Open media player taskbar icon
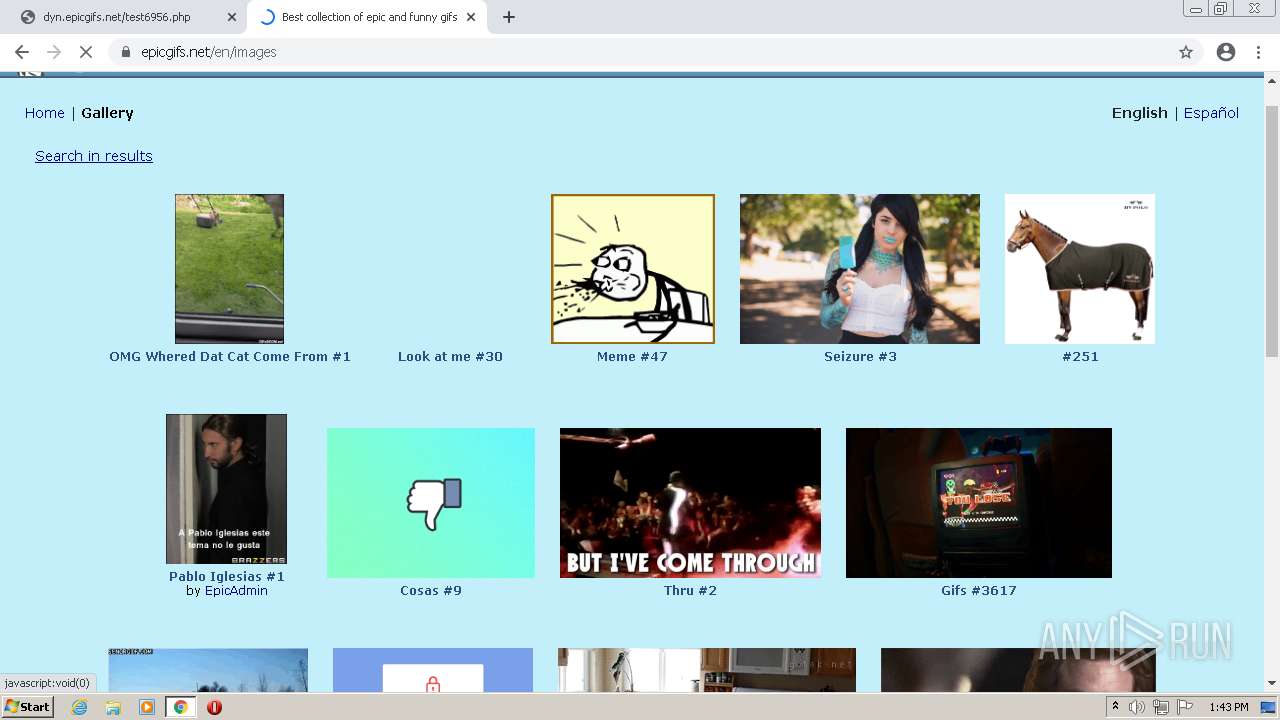1280x720 pixels. [x=147, y=707]
